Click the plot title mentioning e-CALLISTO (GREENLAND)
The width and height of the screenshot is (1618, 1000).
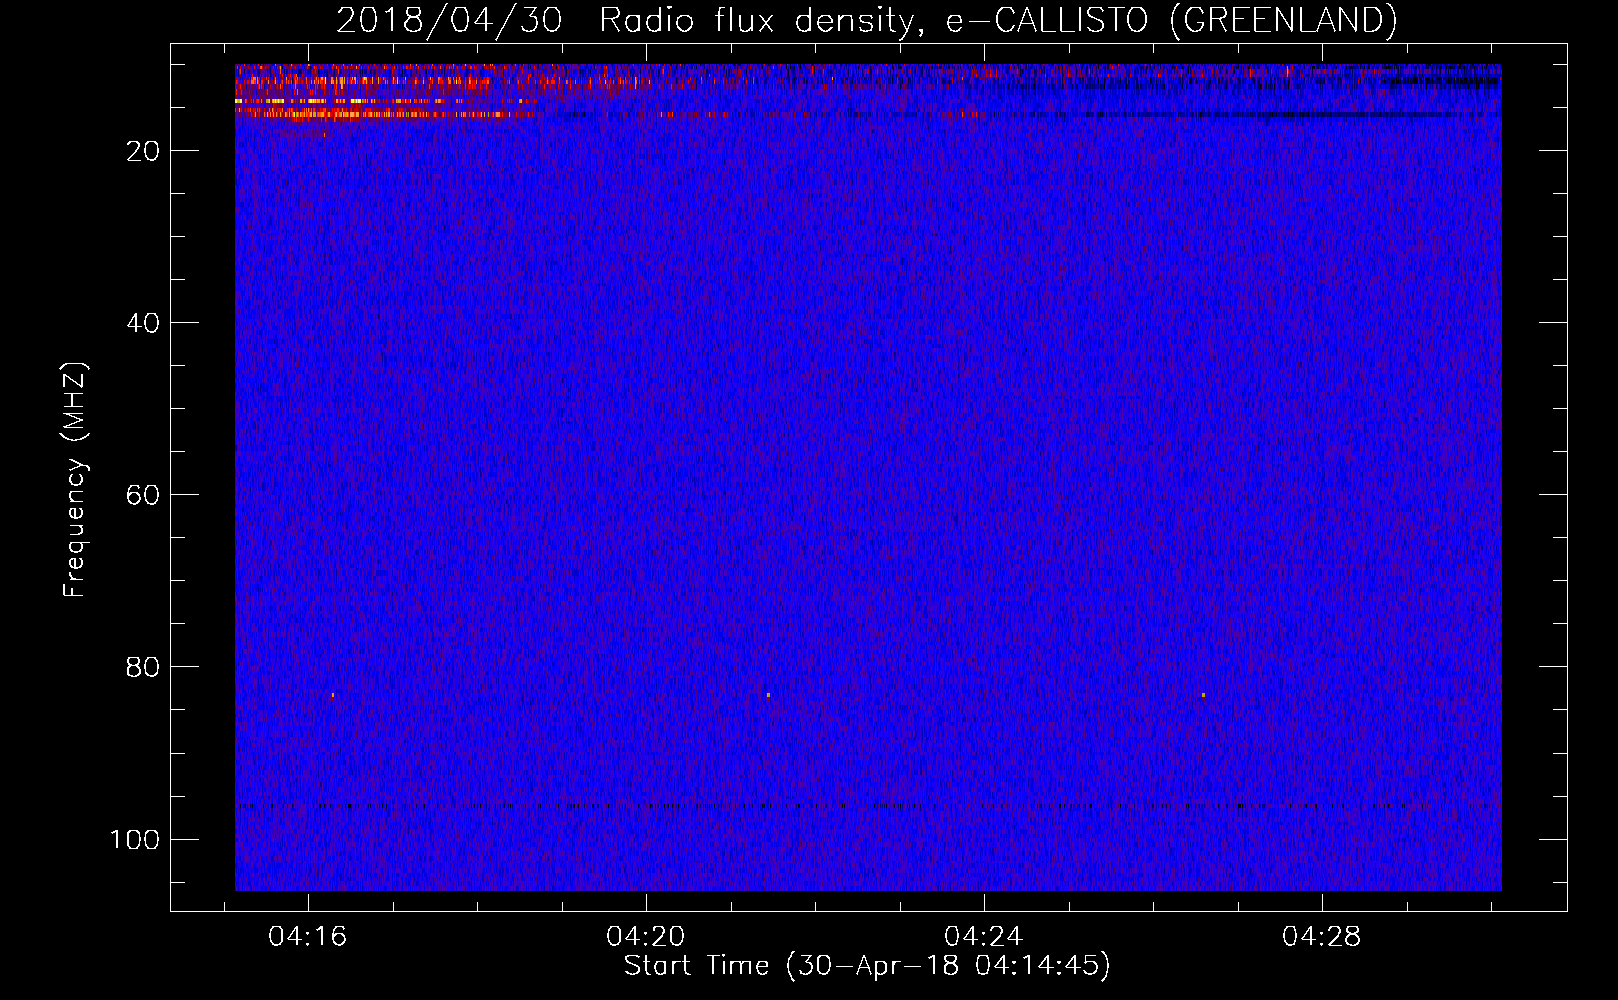(x=866, y=20)
